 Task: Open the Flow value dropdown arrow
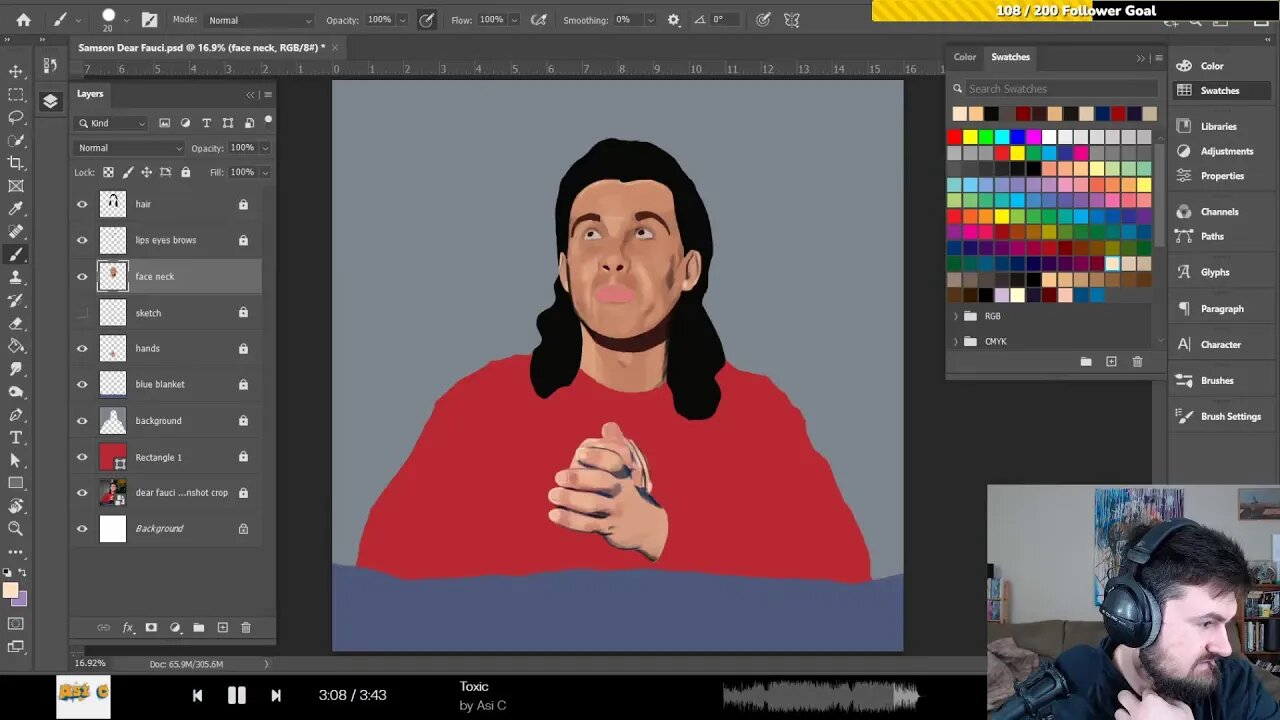514,20
